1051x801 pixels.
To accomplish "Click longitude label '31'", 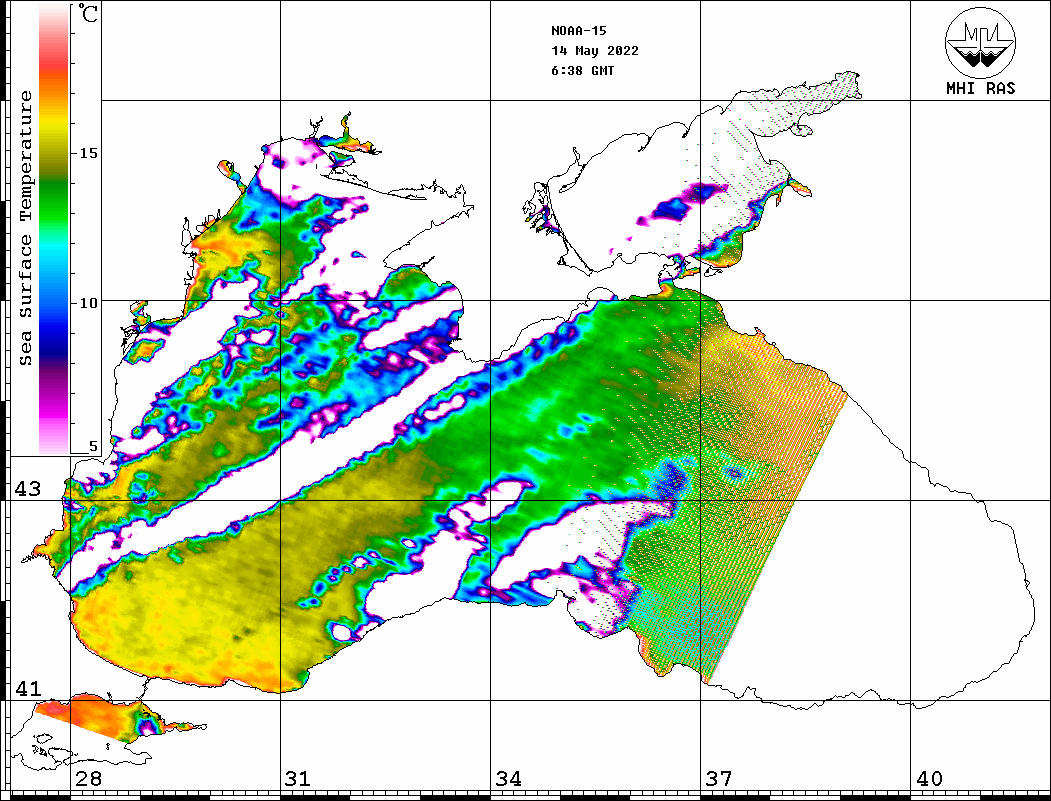I will 298,779.
